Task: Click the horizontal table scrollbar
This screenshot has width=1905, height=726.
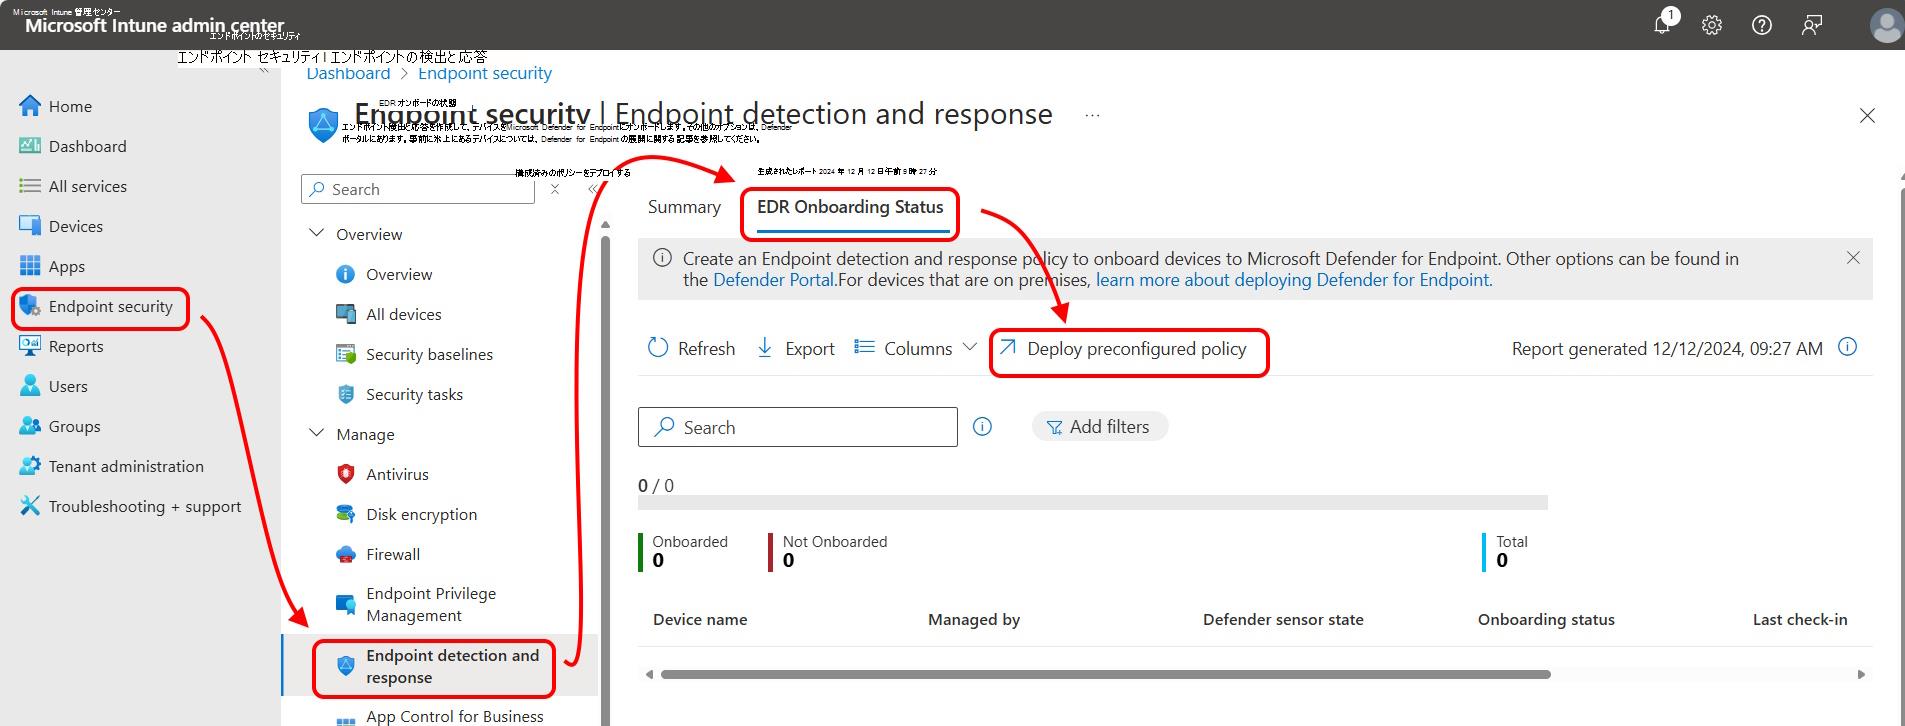Action: [1105, 674]
